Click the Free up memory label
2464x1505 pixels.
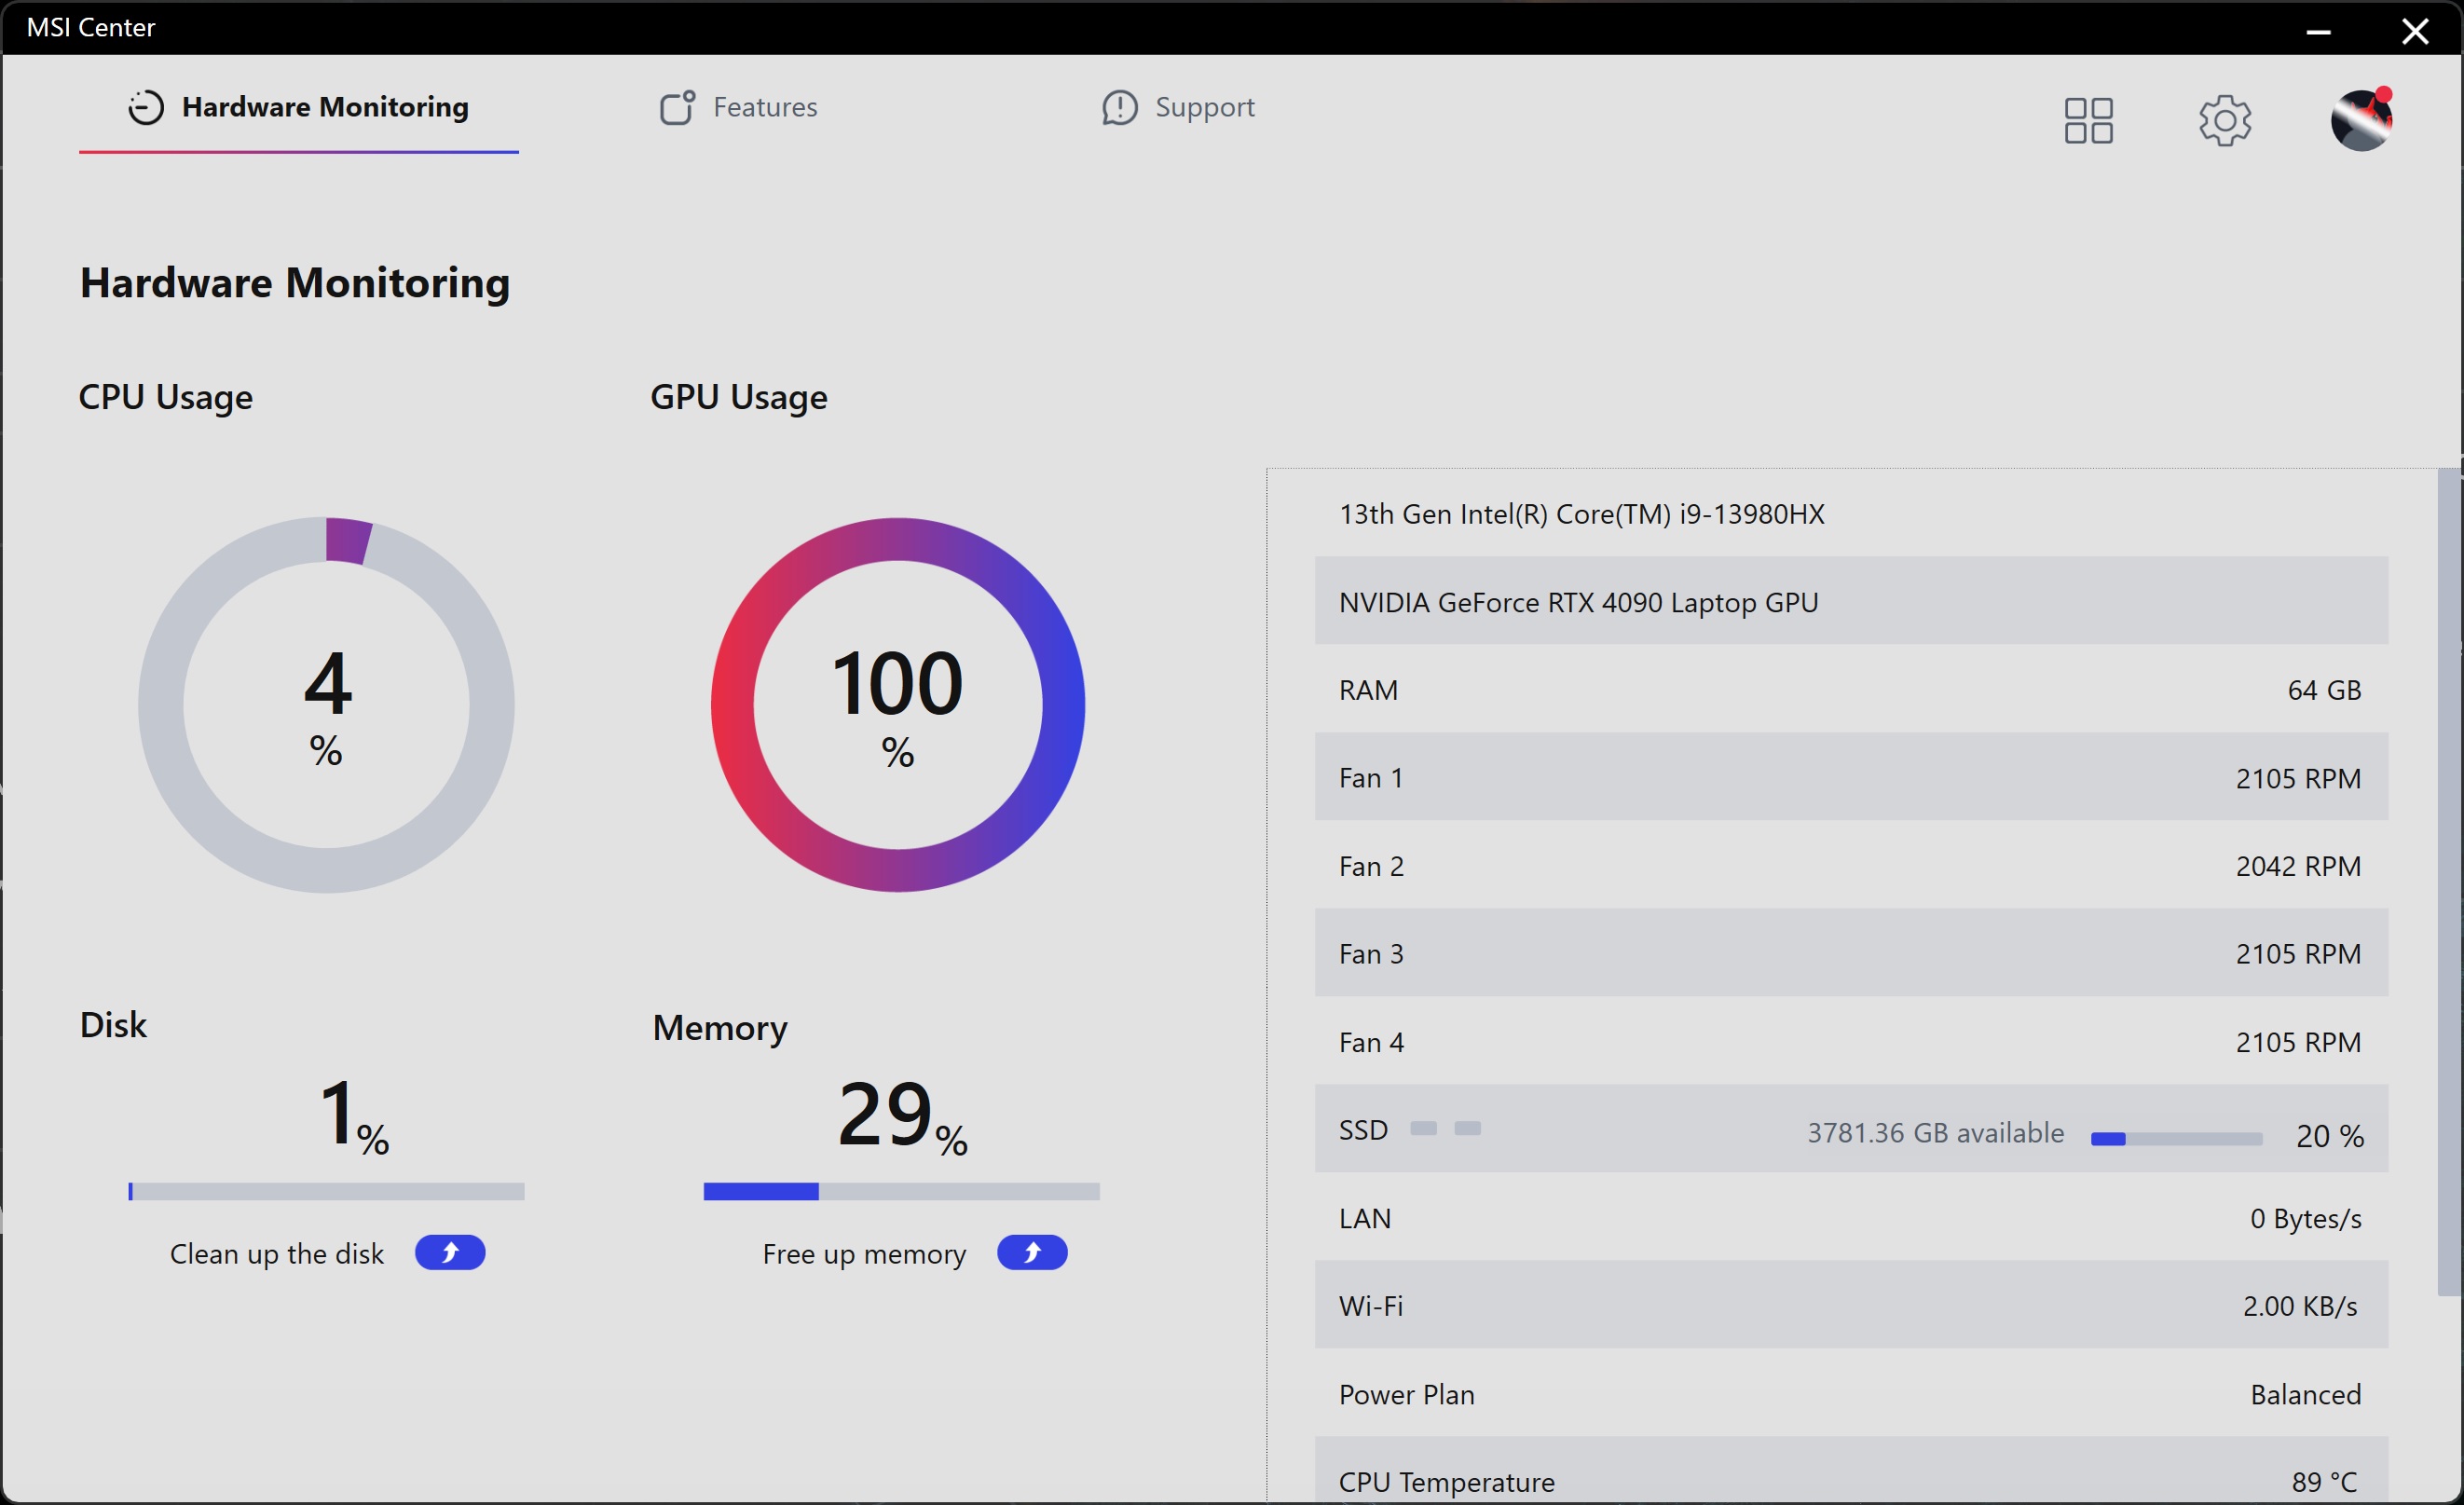tap(864, 1253)
